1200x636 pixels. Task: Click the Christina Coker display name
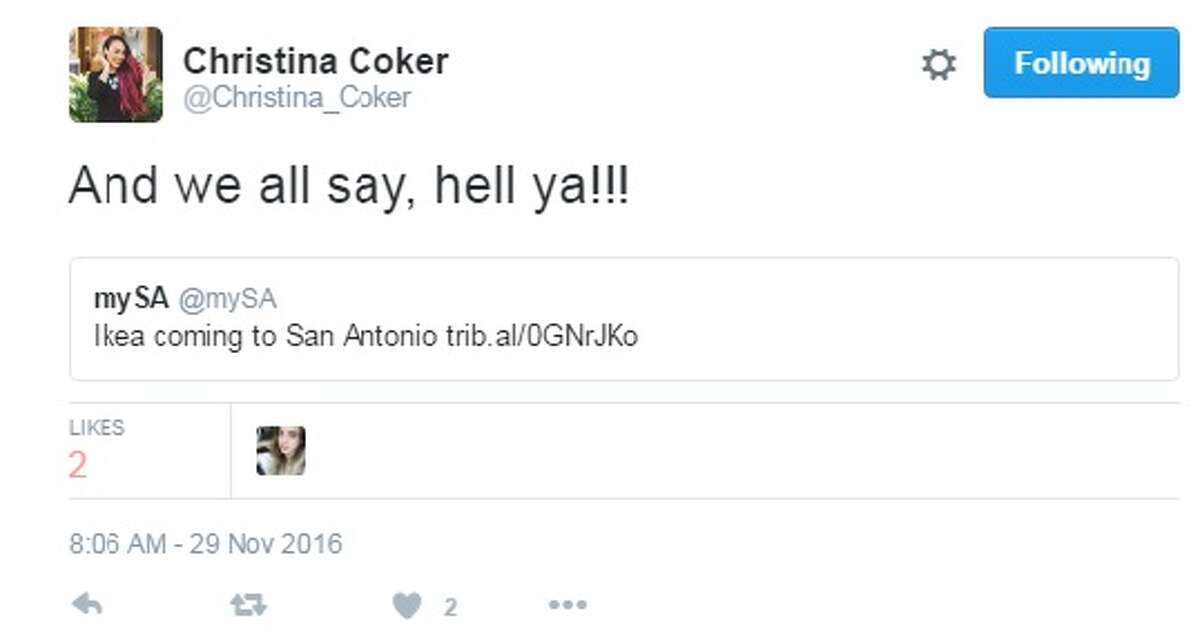(315, 61)
